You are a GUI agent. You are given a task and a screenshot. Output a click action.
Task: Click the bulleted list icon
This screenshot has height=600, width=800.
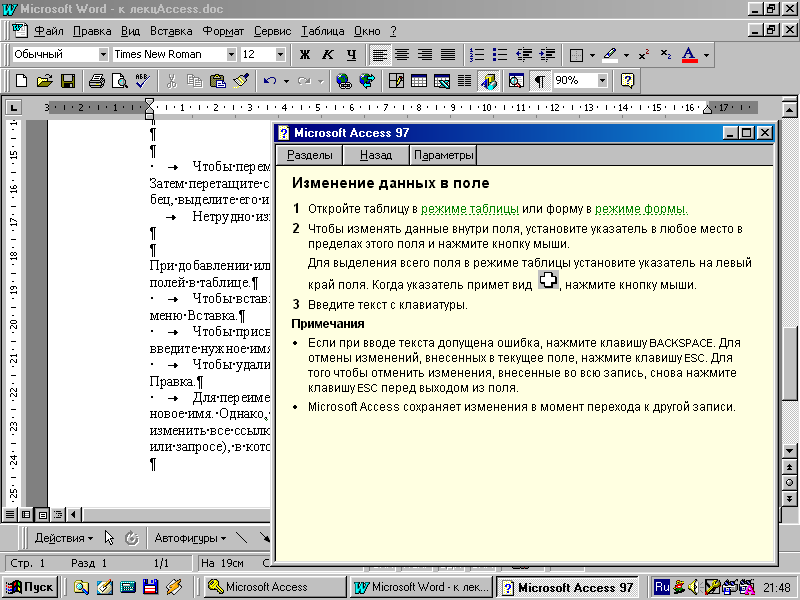pyautogui.click(x=499, y=54)
